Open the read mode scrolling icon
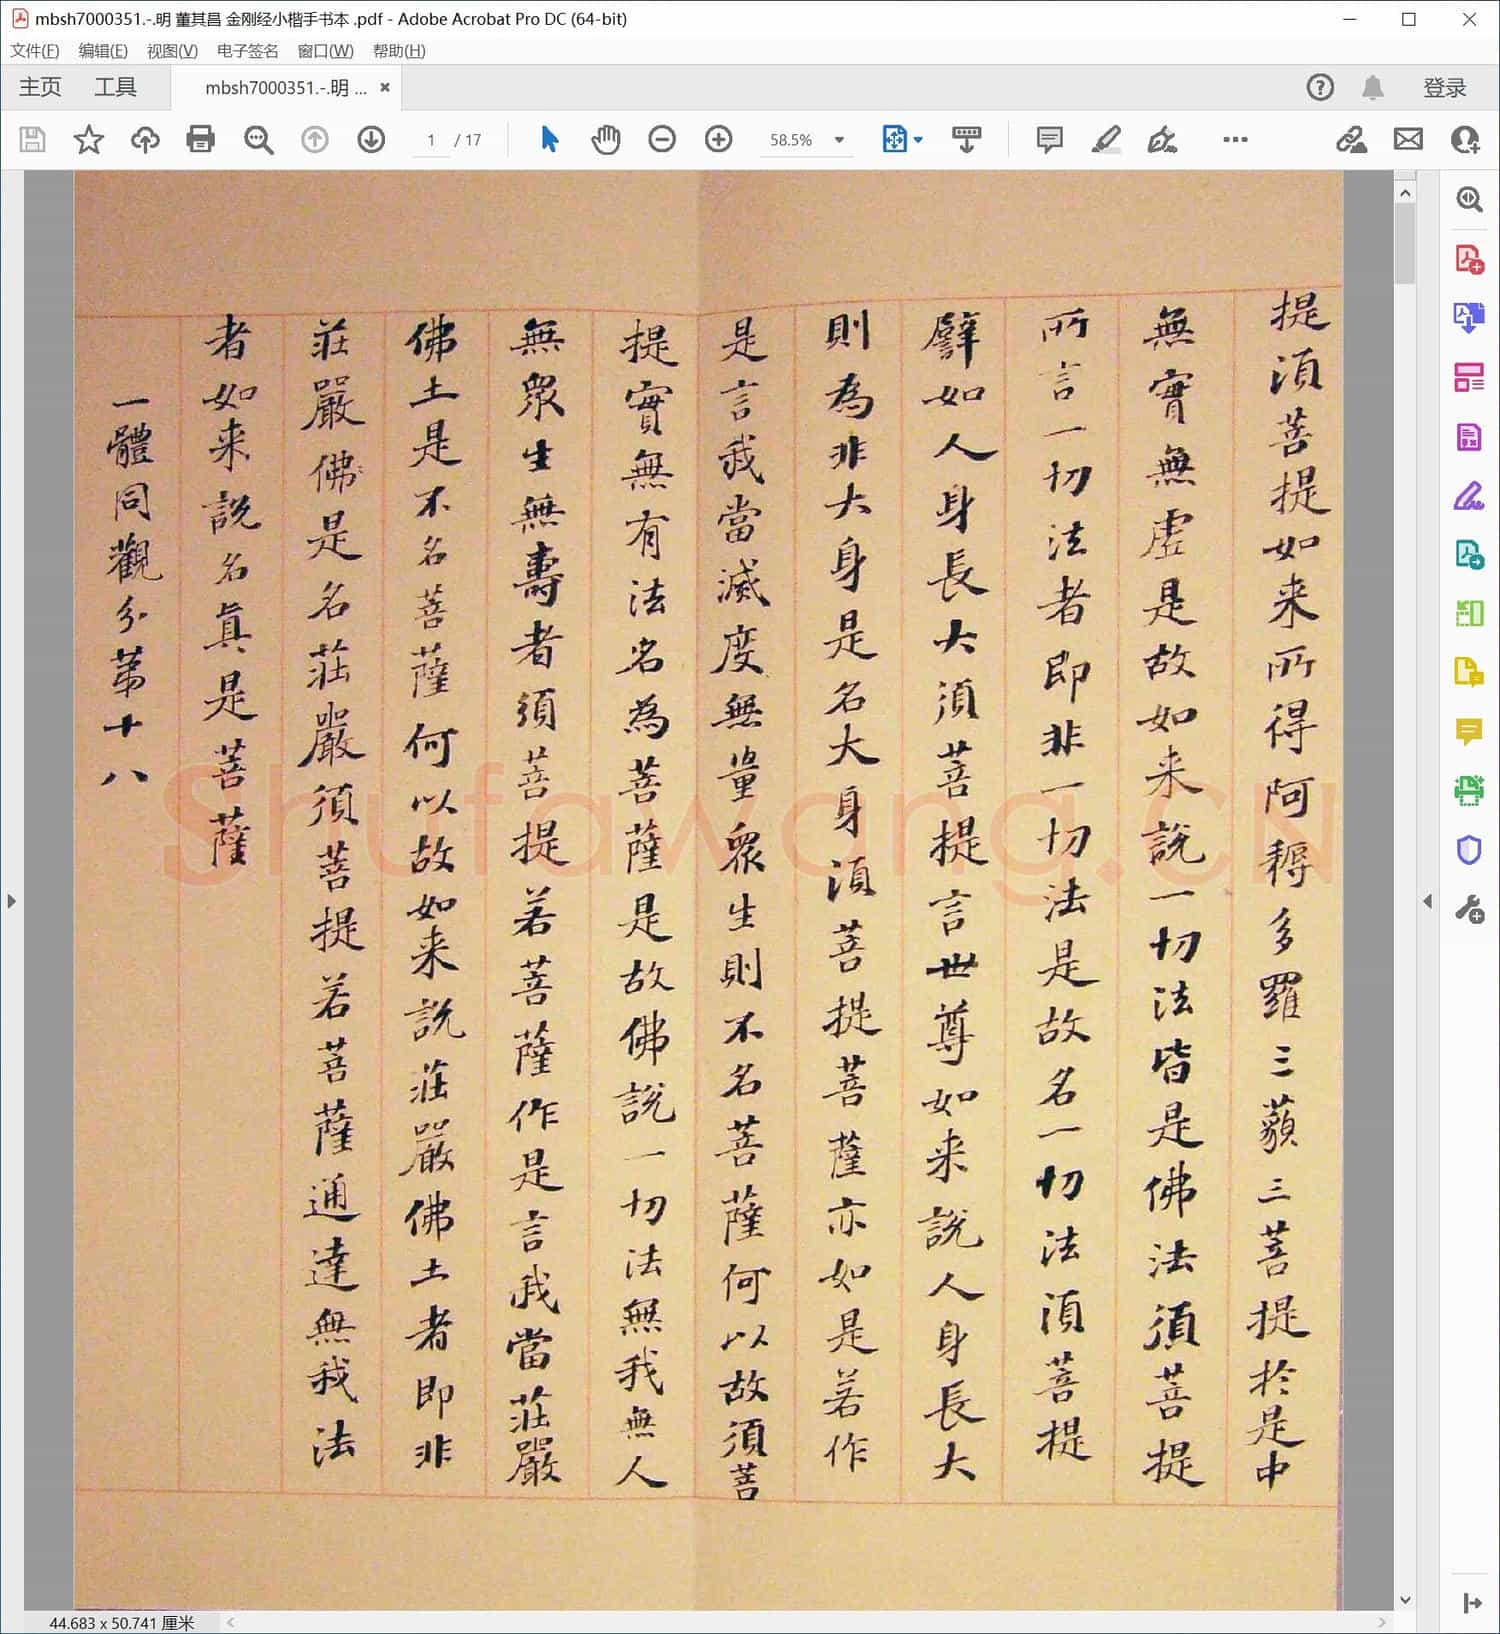Screen dimensions: 1500x1634 click(x=966, y=139)
